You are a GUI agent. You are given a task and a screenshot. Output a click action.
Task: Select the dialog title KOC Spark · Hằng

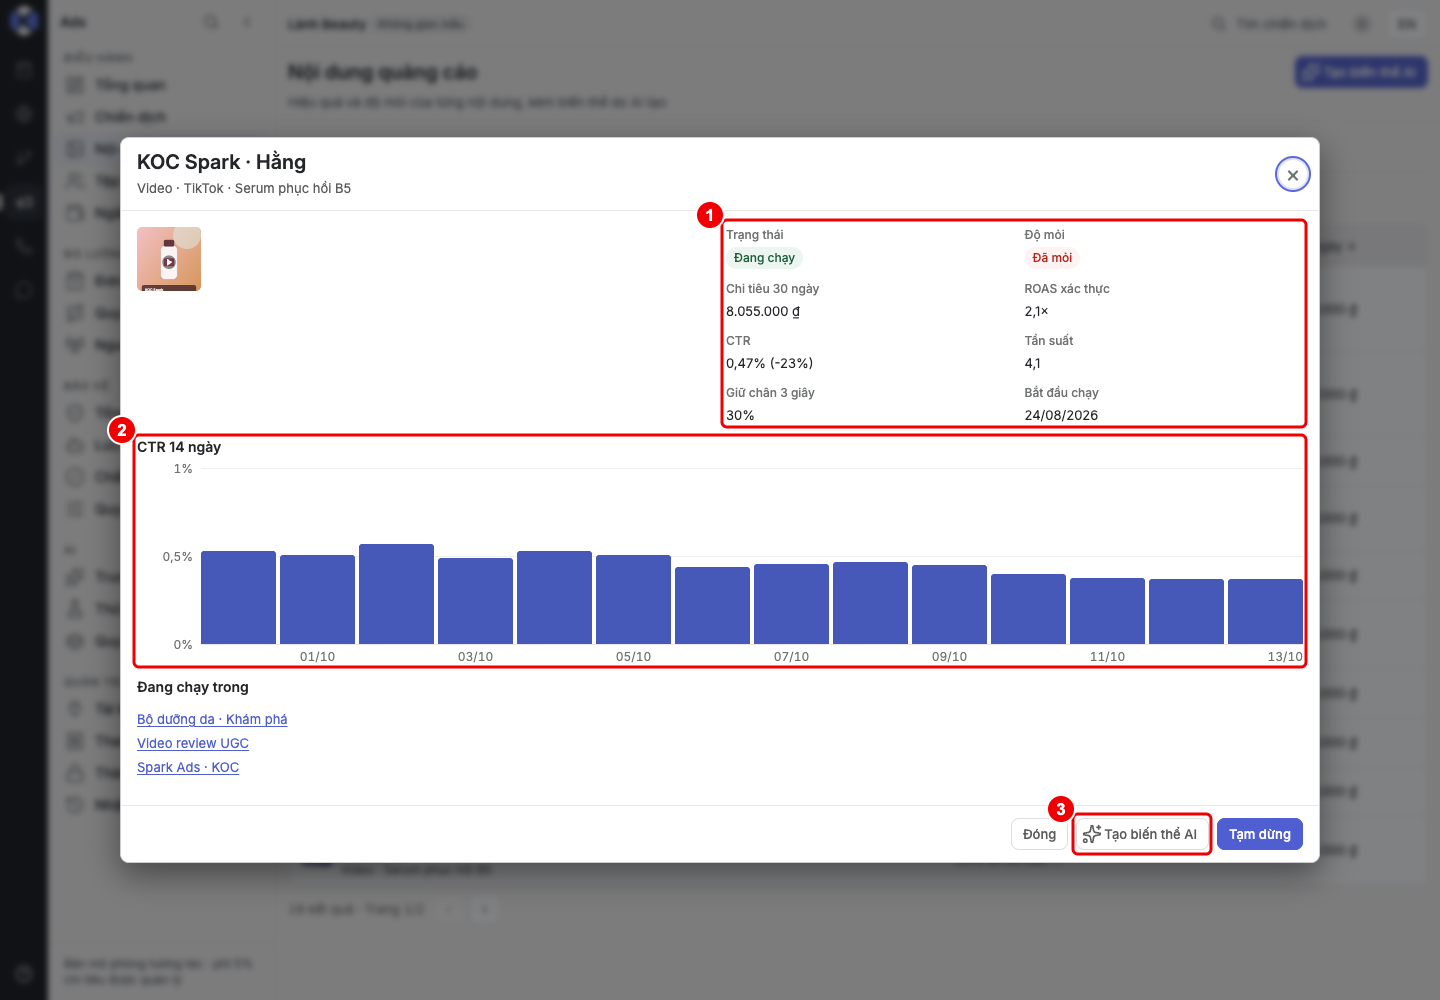(x=222, y=162)
